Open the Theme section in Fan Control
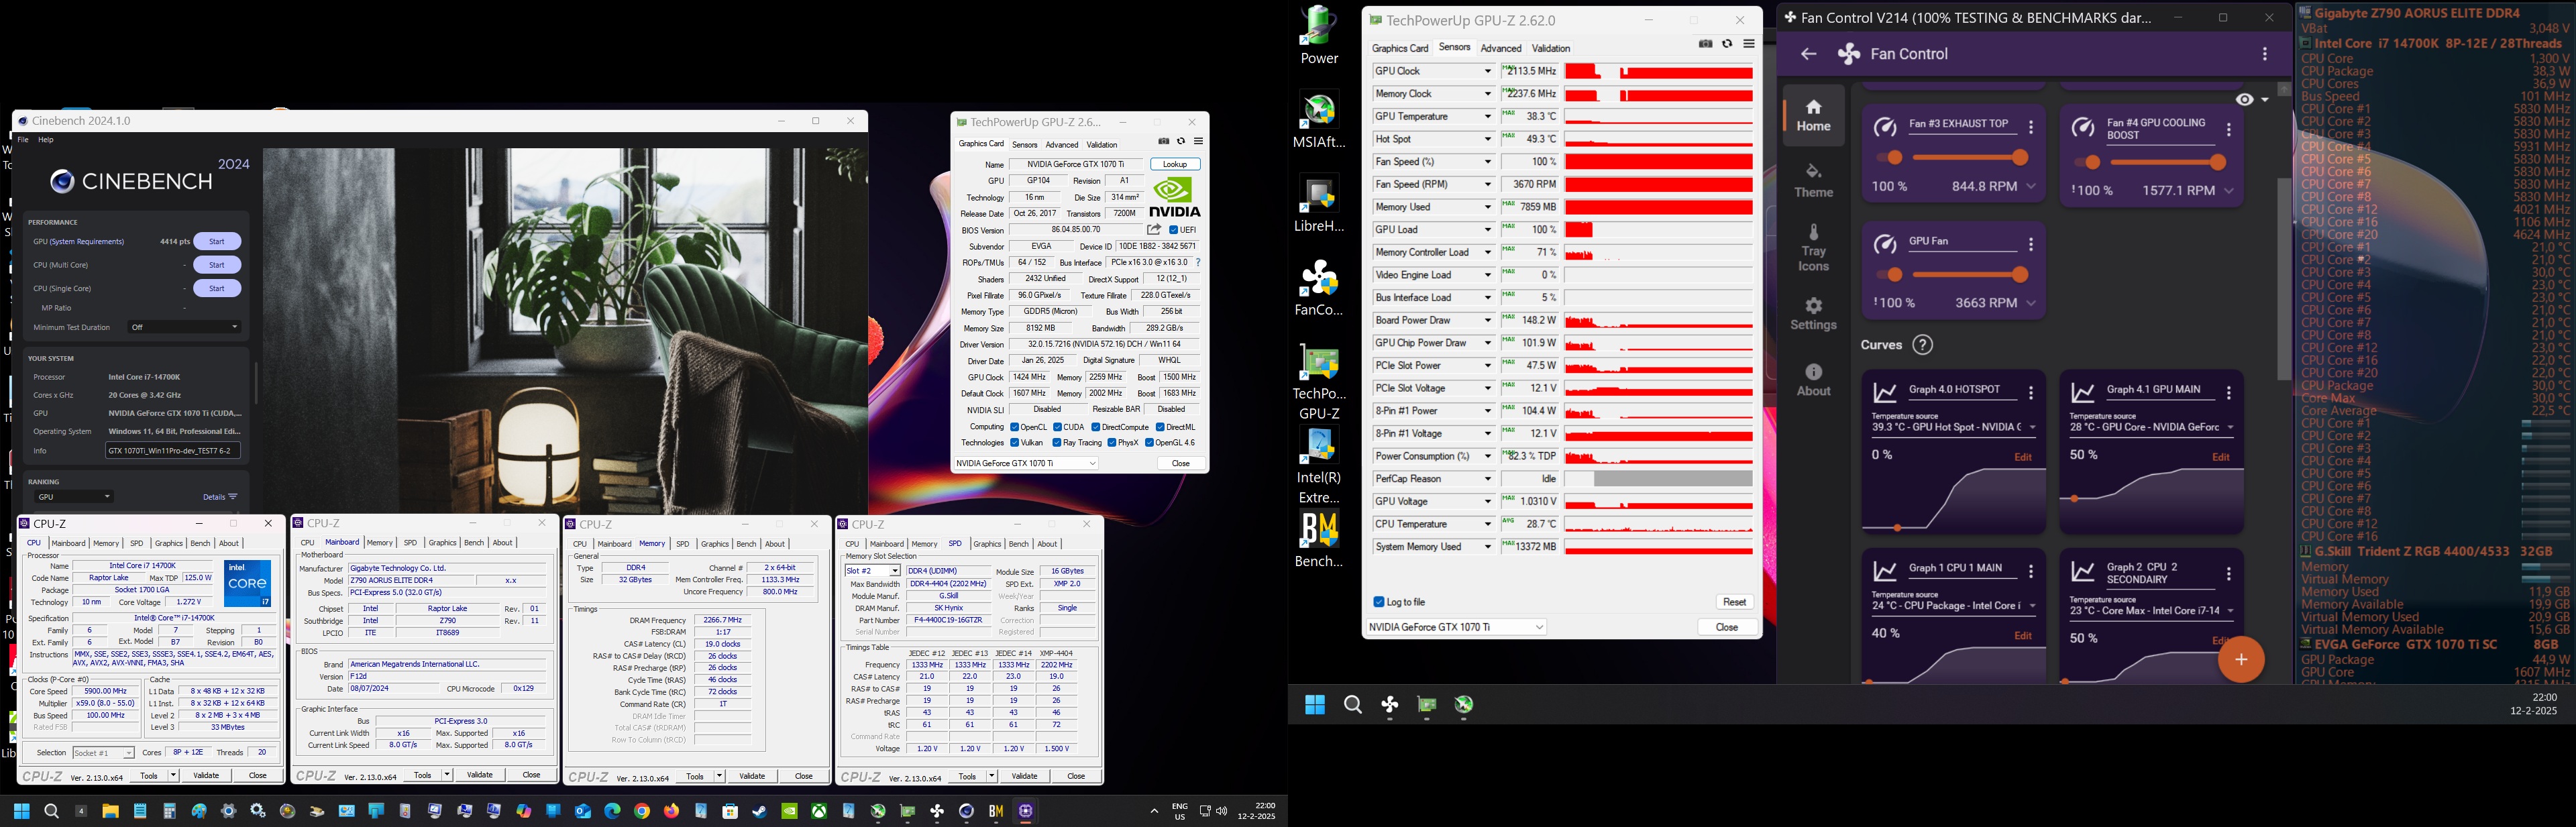This screenshot has height=827, width=2576. (x=1813, y=180)
